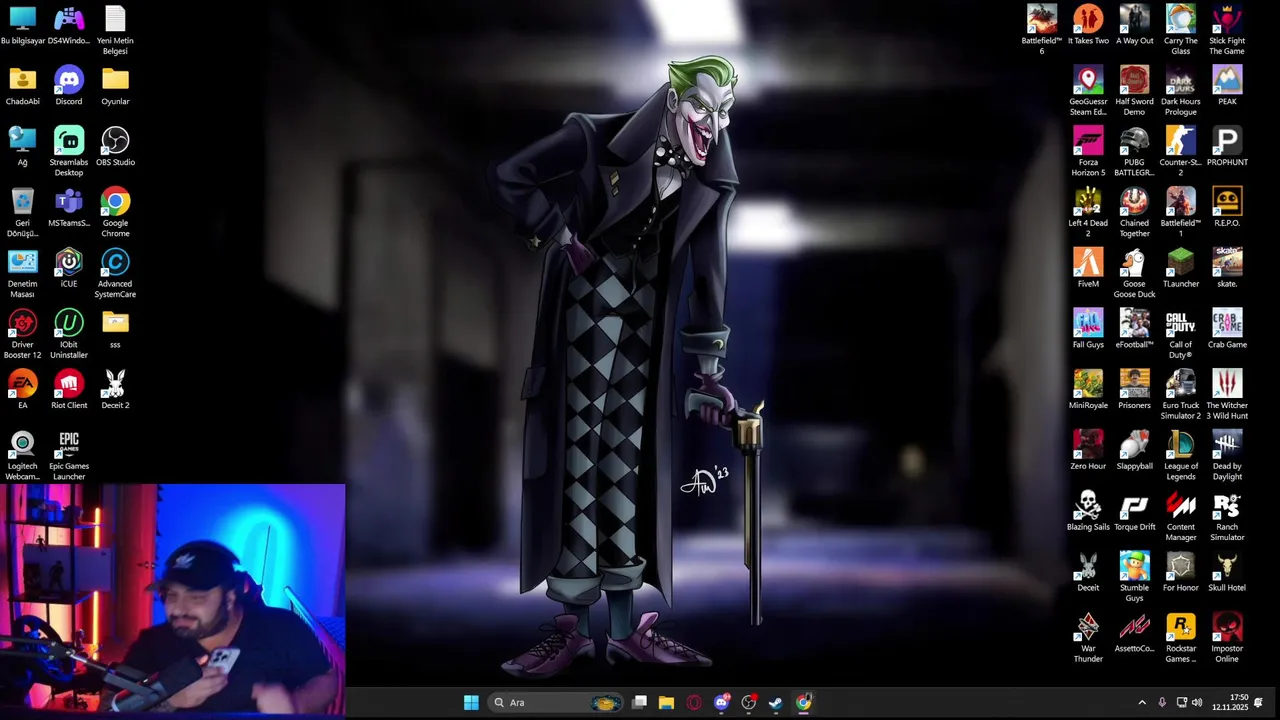Select the TLauncher Minecraft icon
1280x720 pixels.
point(1181,262)
